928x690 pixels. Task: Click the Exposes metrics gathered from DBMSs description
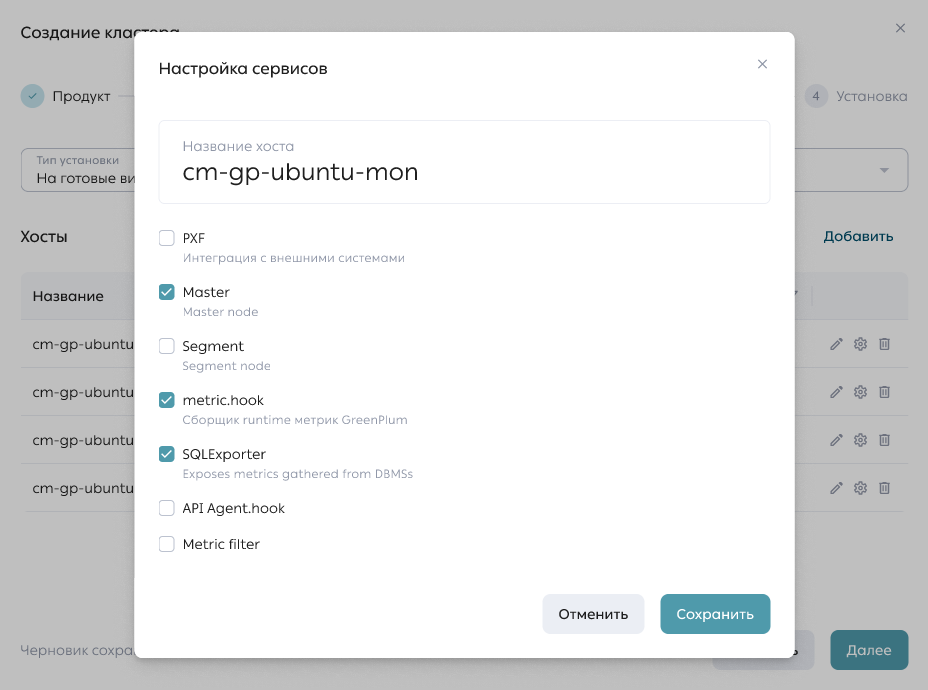[298, 474]
